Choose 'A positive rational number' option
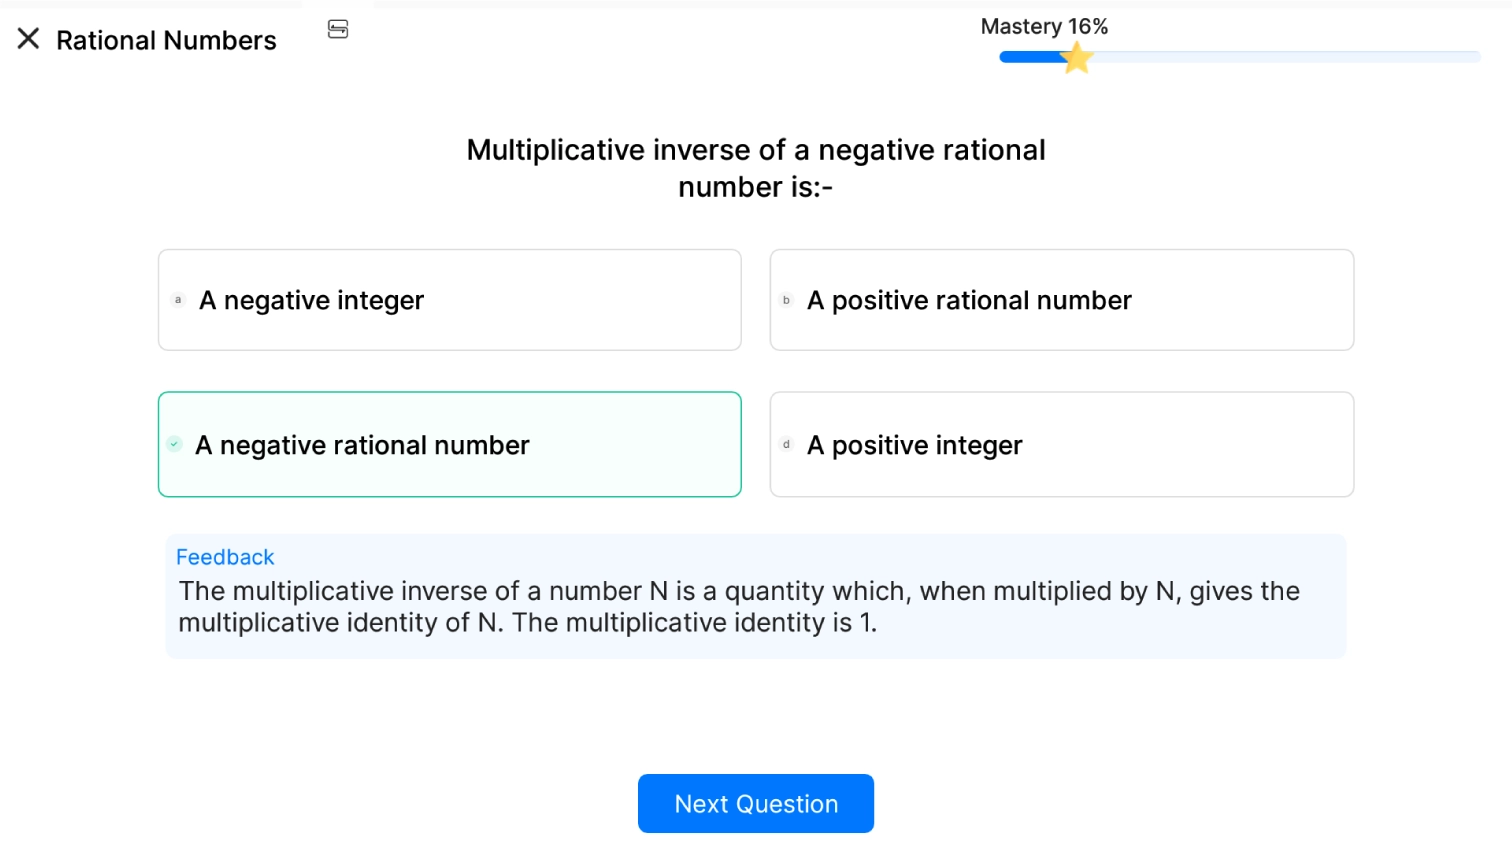 (x=1062, y=300)
